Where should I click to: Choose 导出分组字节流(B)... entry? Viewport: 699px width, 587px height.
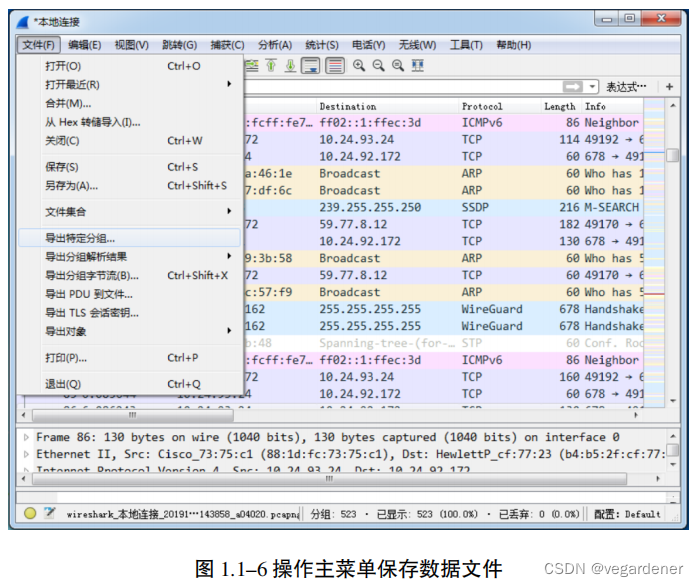click(130, 275)
